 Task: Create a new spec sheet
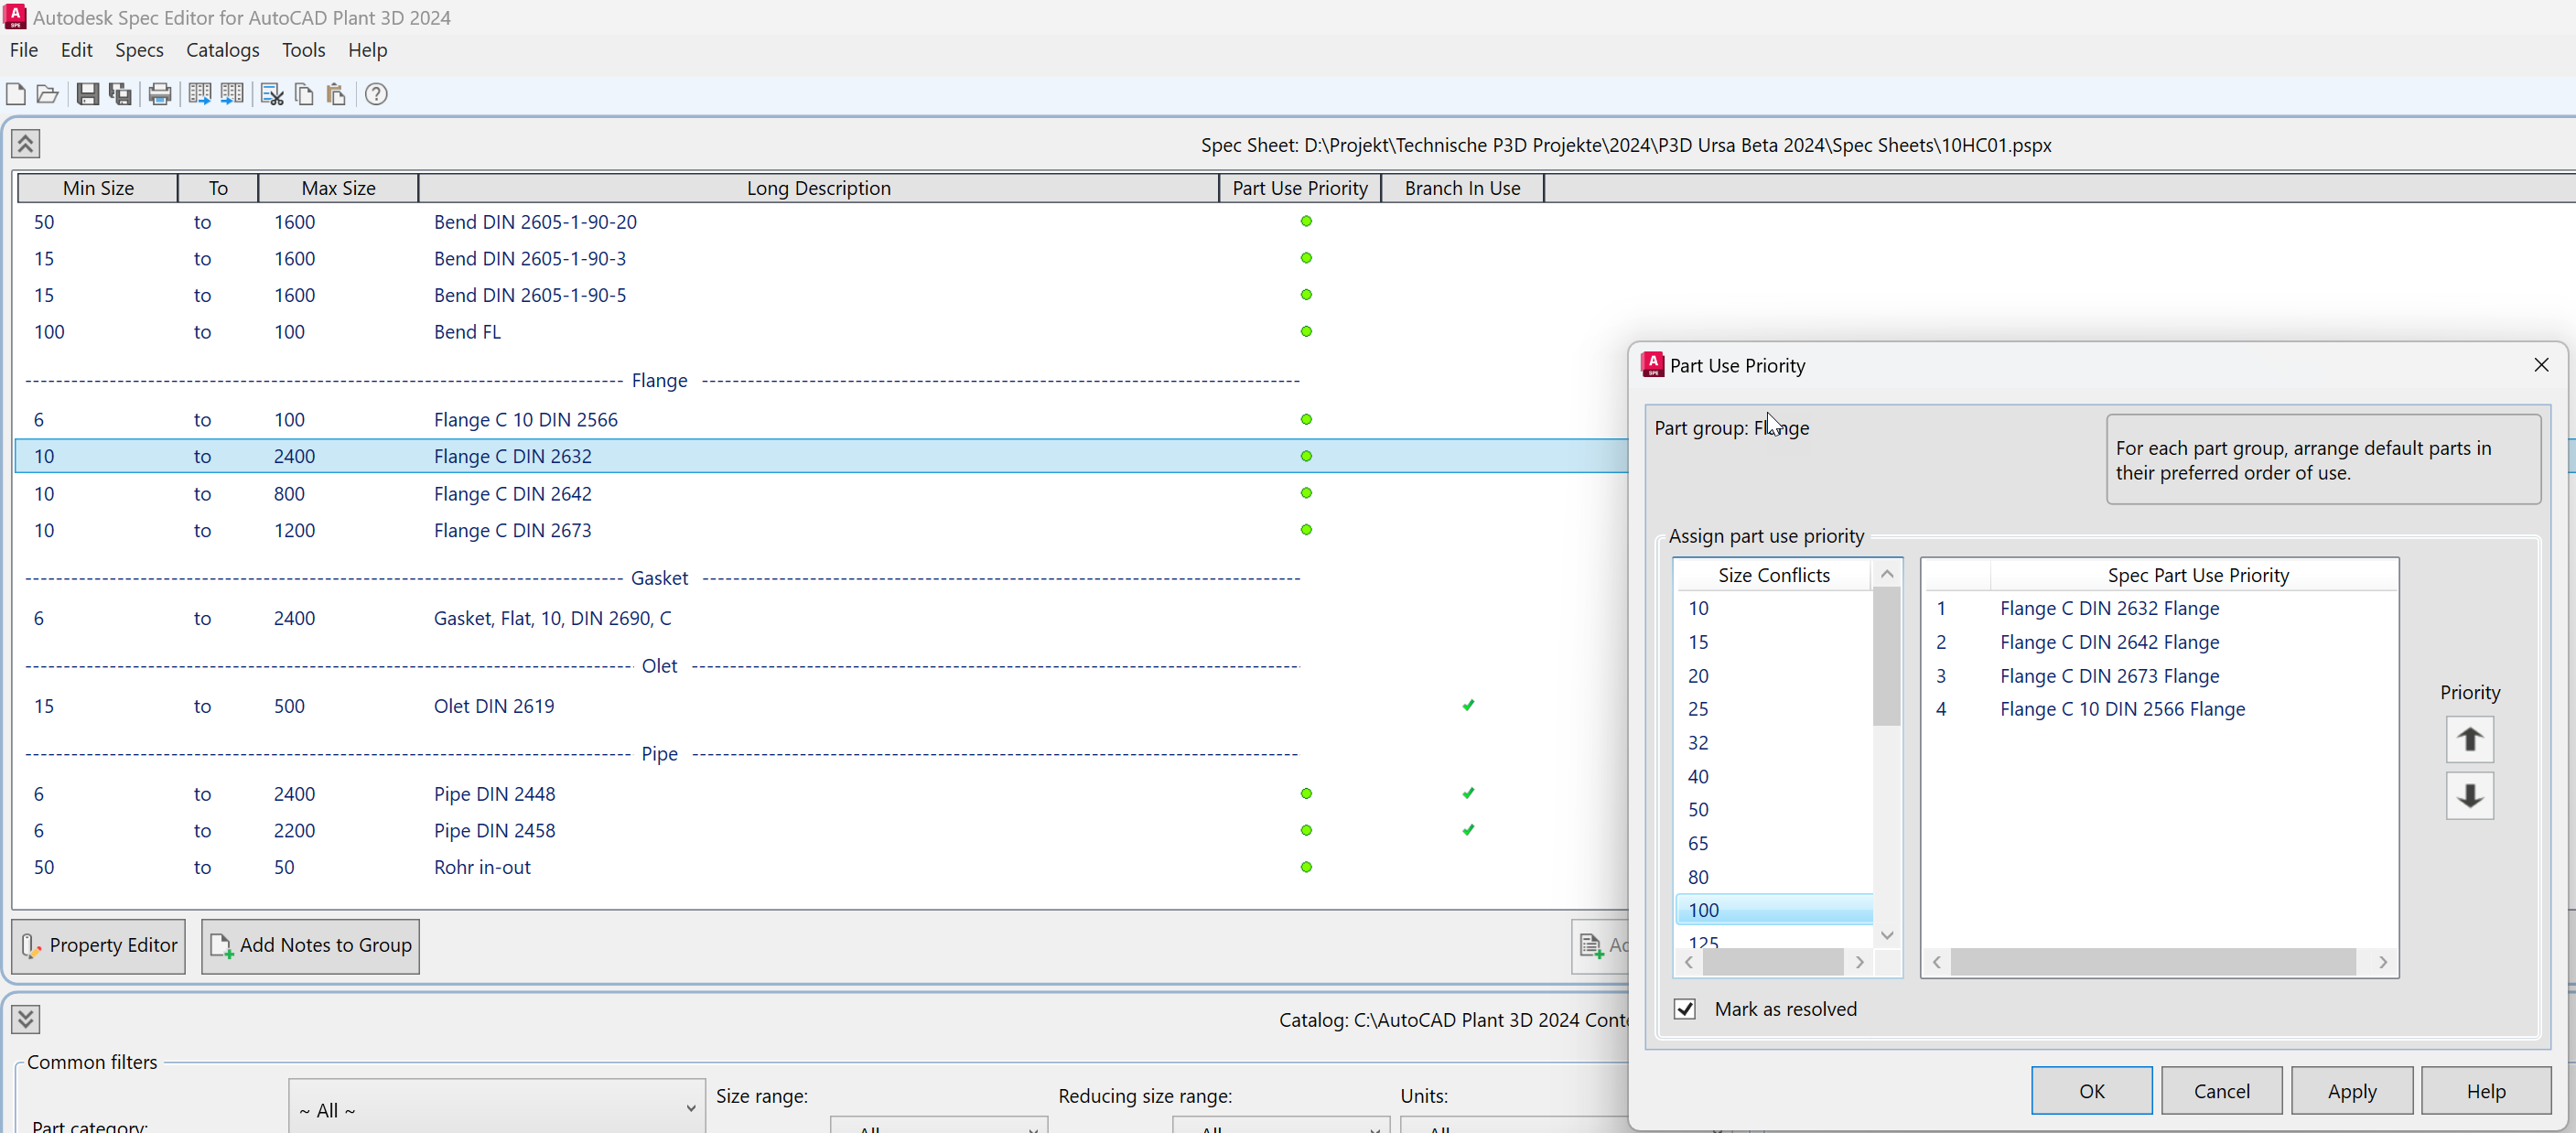(16, 94)
